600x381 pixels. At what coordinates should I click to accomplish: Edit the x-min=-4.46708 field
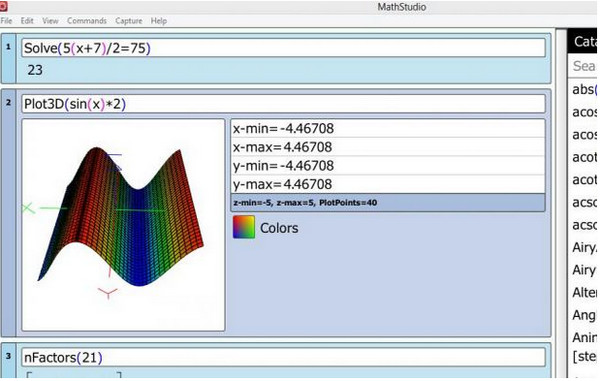(388, 129)
